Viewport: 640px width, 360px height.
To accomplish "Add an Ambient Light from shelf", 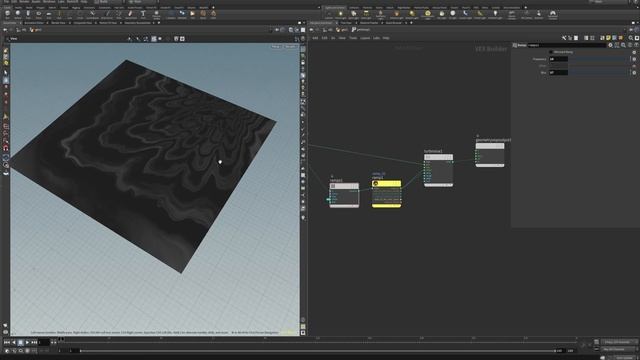I will pos(495,15).
